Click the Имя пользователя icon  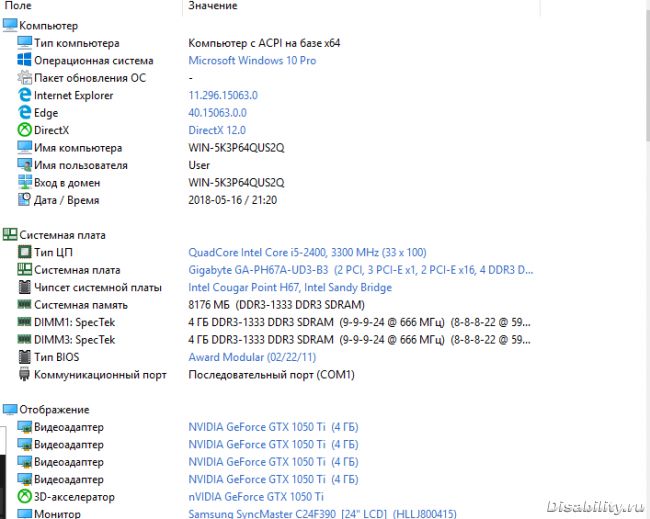tap(24, 165)
